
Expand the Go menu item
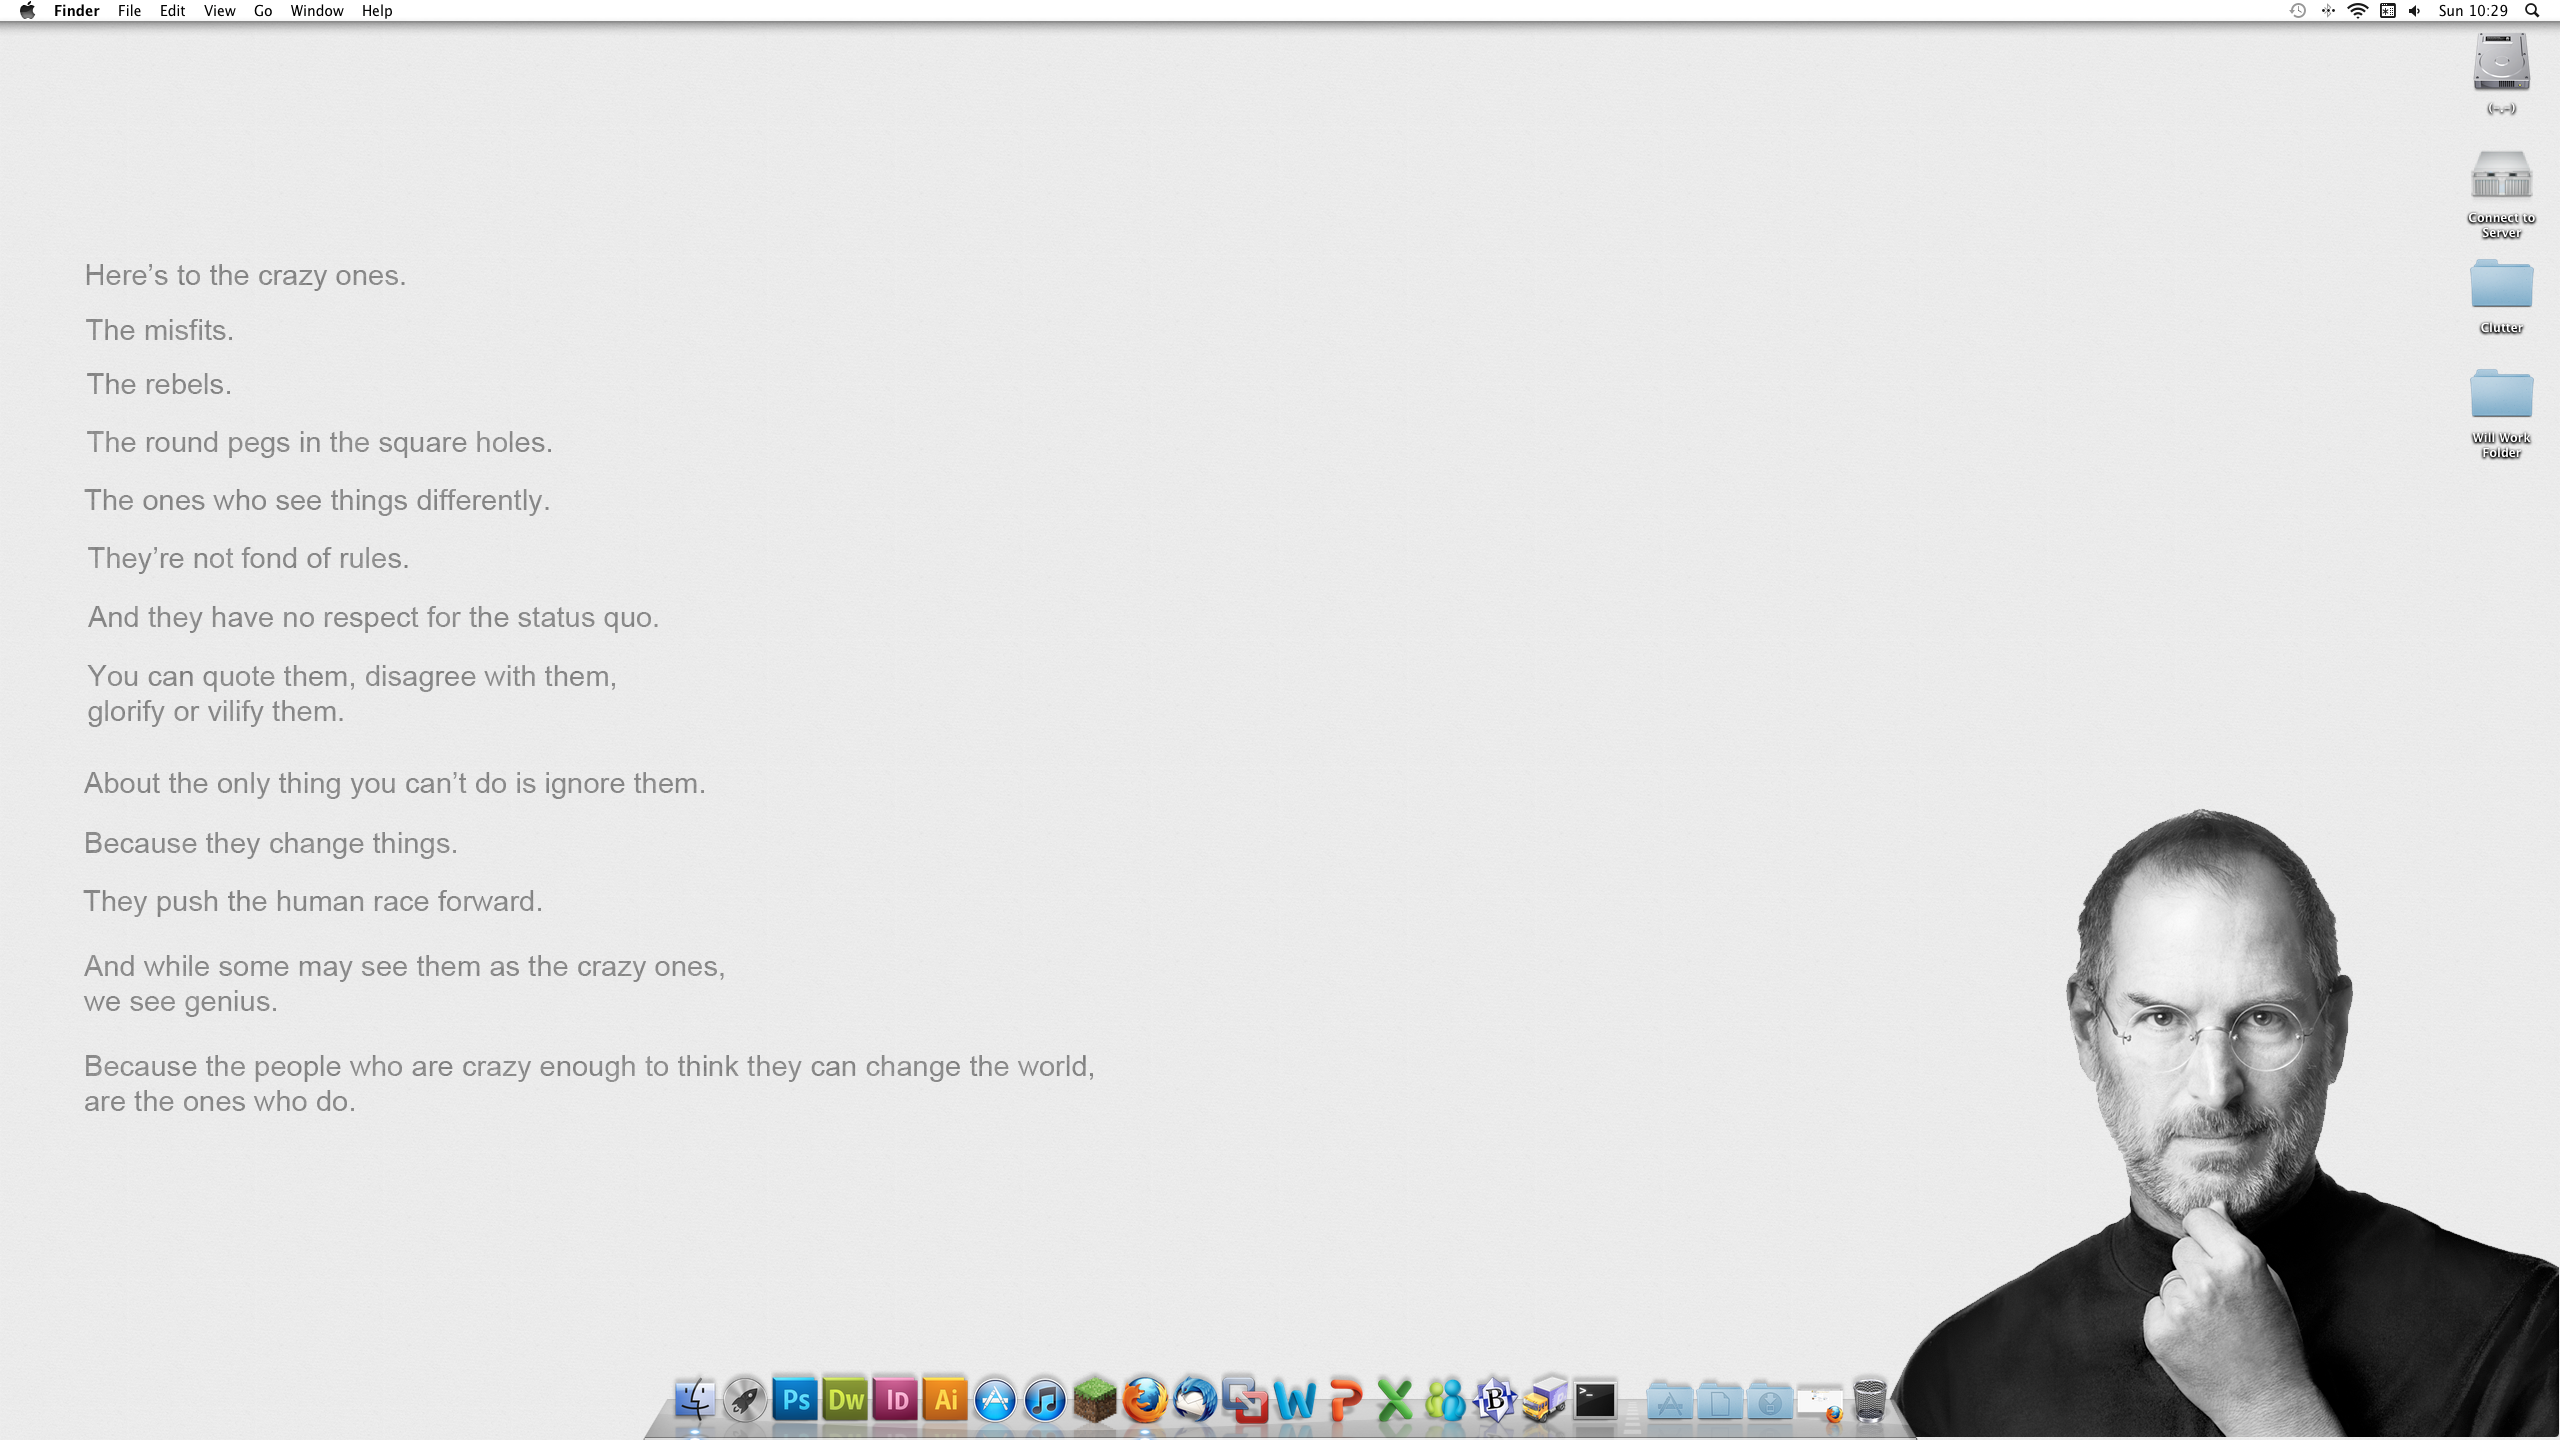tap(264, 11)
